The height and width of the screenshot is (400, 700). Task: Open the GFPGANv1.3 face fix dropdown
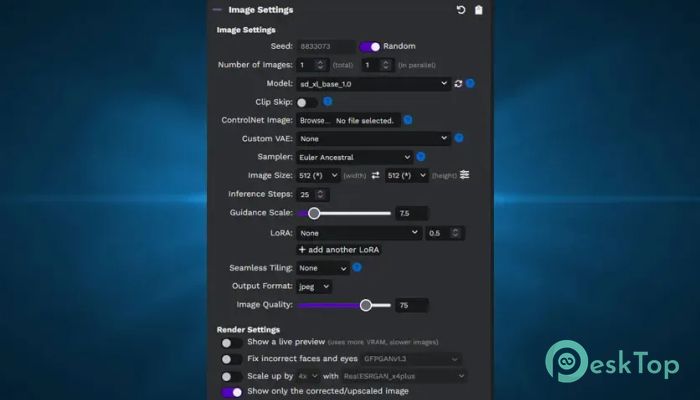click(x=411, y=359)
